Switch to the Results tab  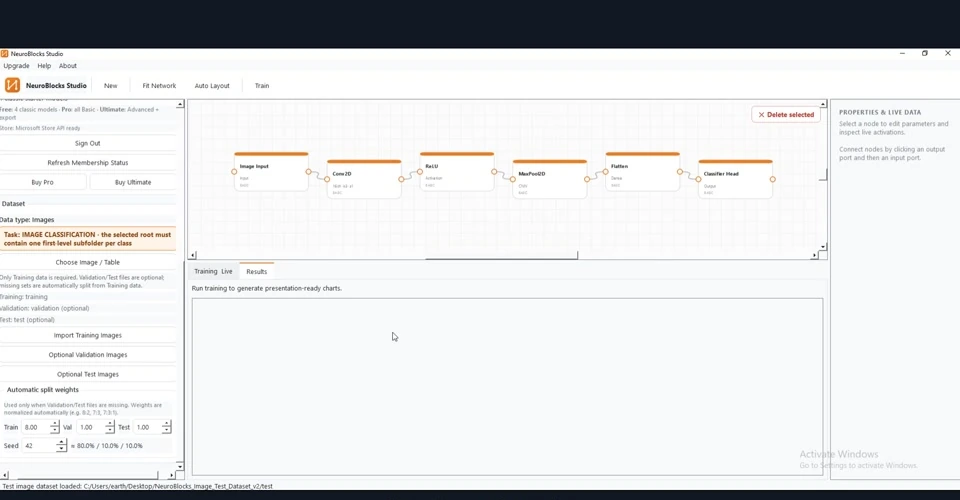point(257,271)
